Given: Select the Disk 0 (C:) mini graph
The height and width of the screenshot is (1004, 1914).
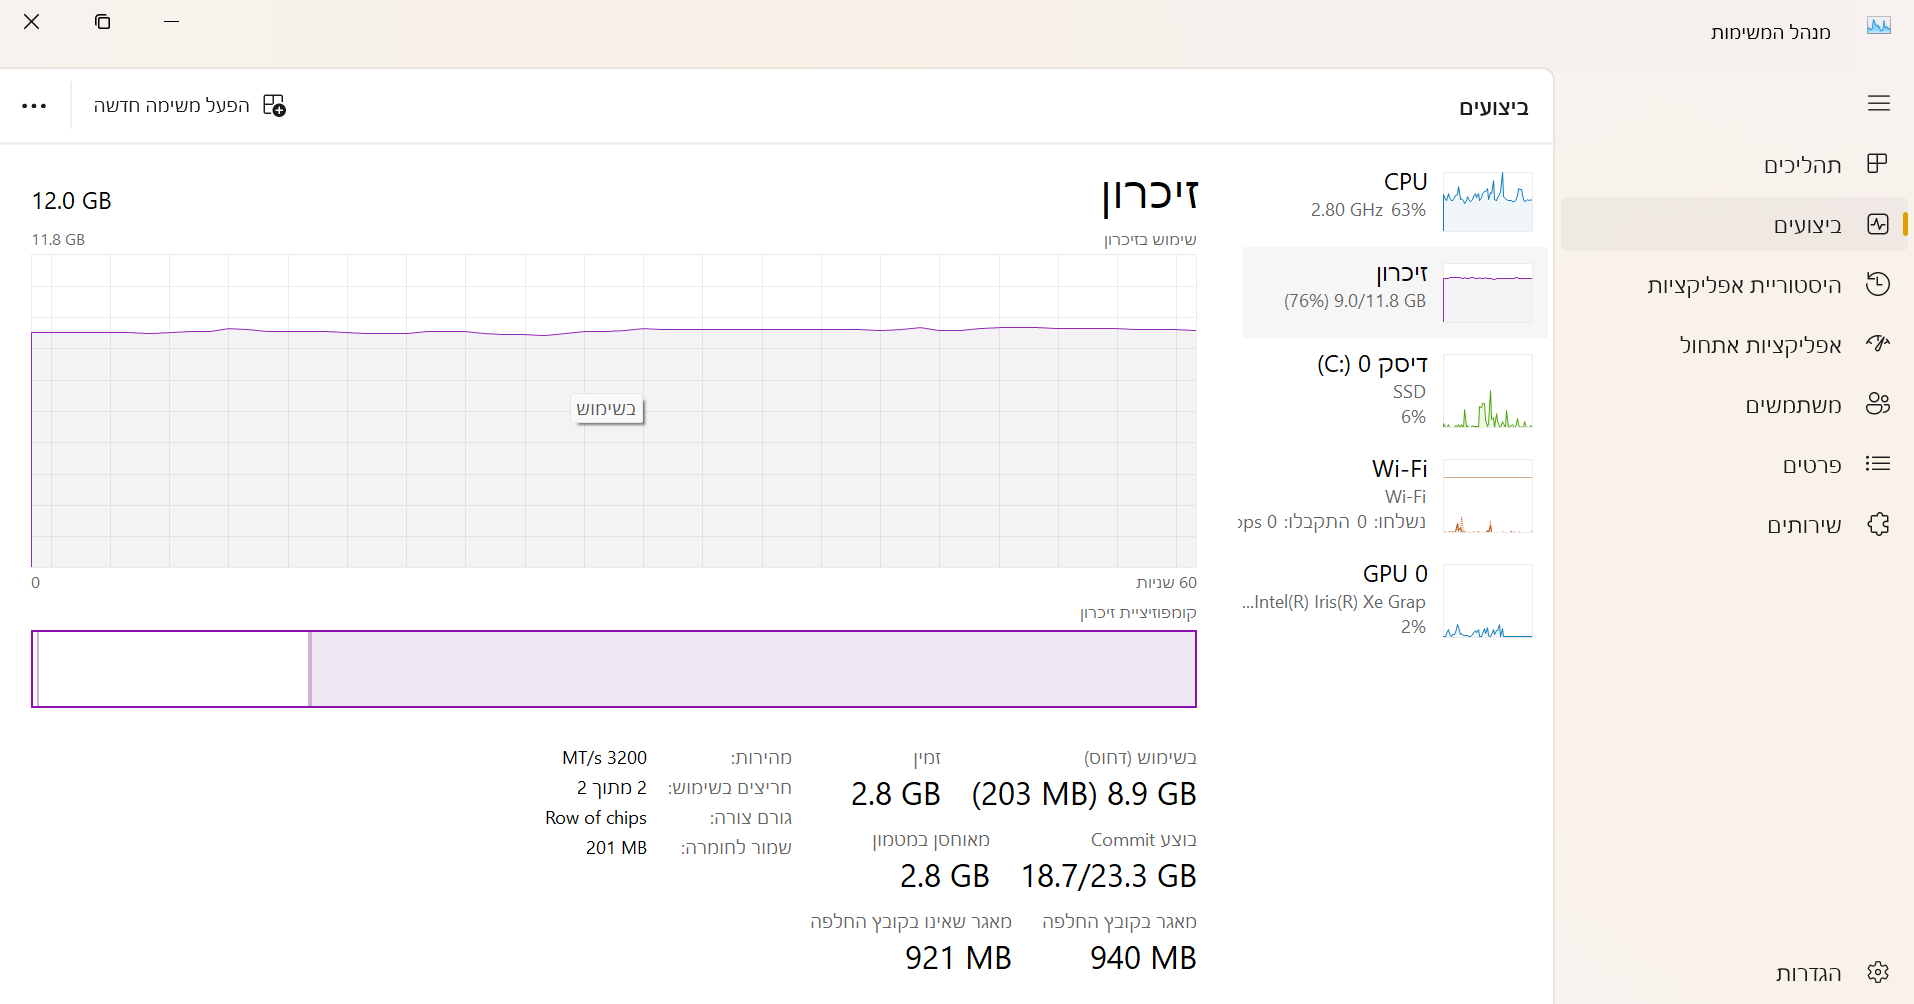Looking at the screenshot, I should 1487,391.
